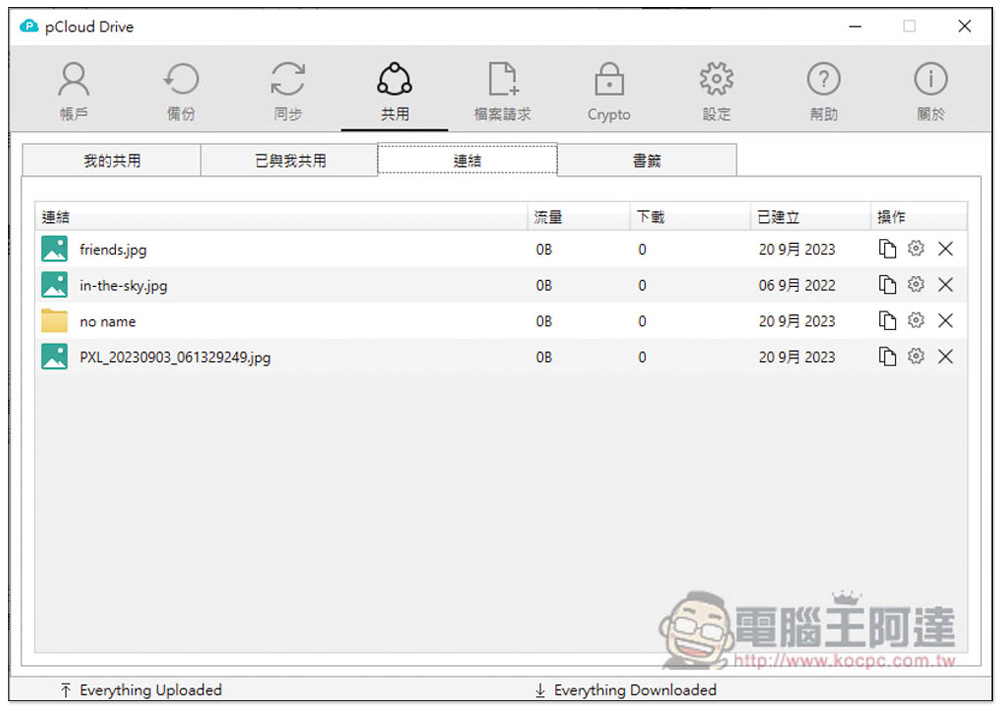Click the 操作 actions column header

point(919,217)
